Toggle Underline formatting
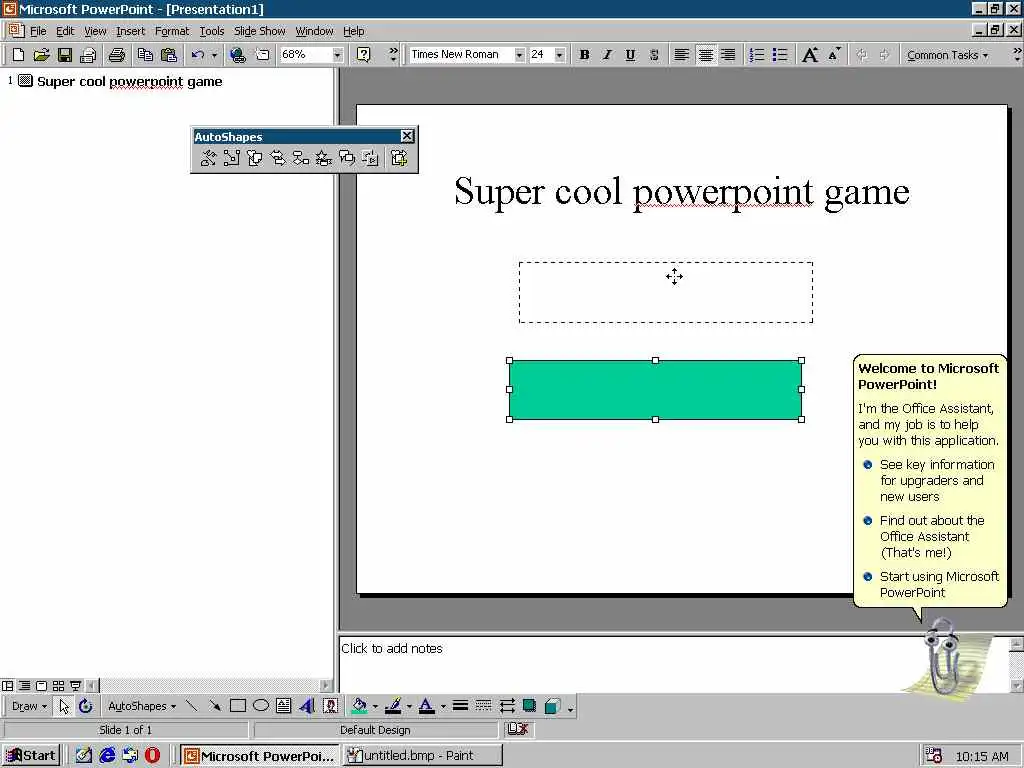The height and width of the screenshot is (768, 1024). [630, 55]
